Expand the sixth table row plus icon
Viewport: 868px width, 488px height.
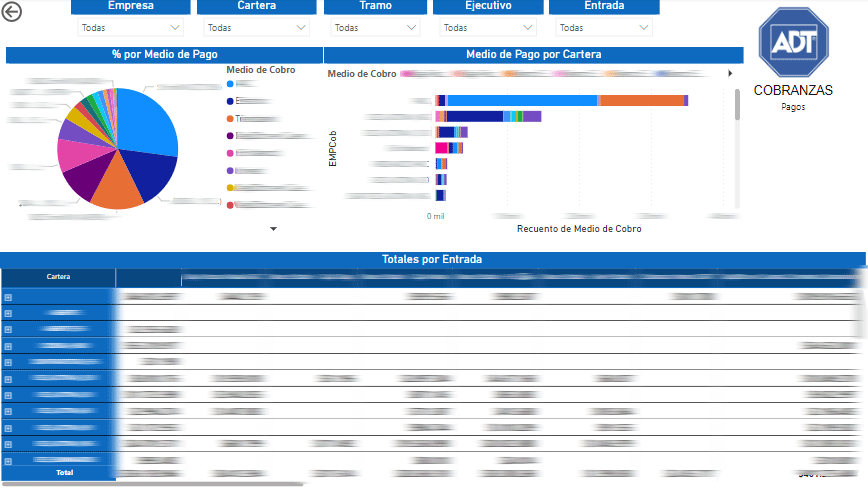click(x=8, y=380)
